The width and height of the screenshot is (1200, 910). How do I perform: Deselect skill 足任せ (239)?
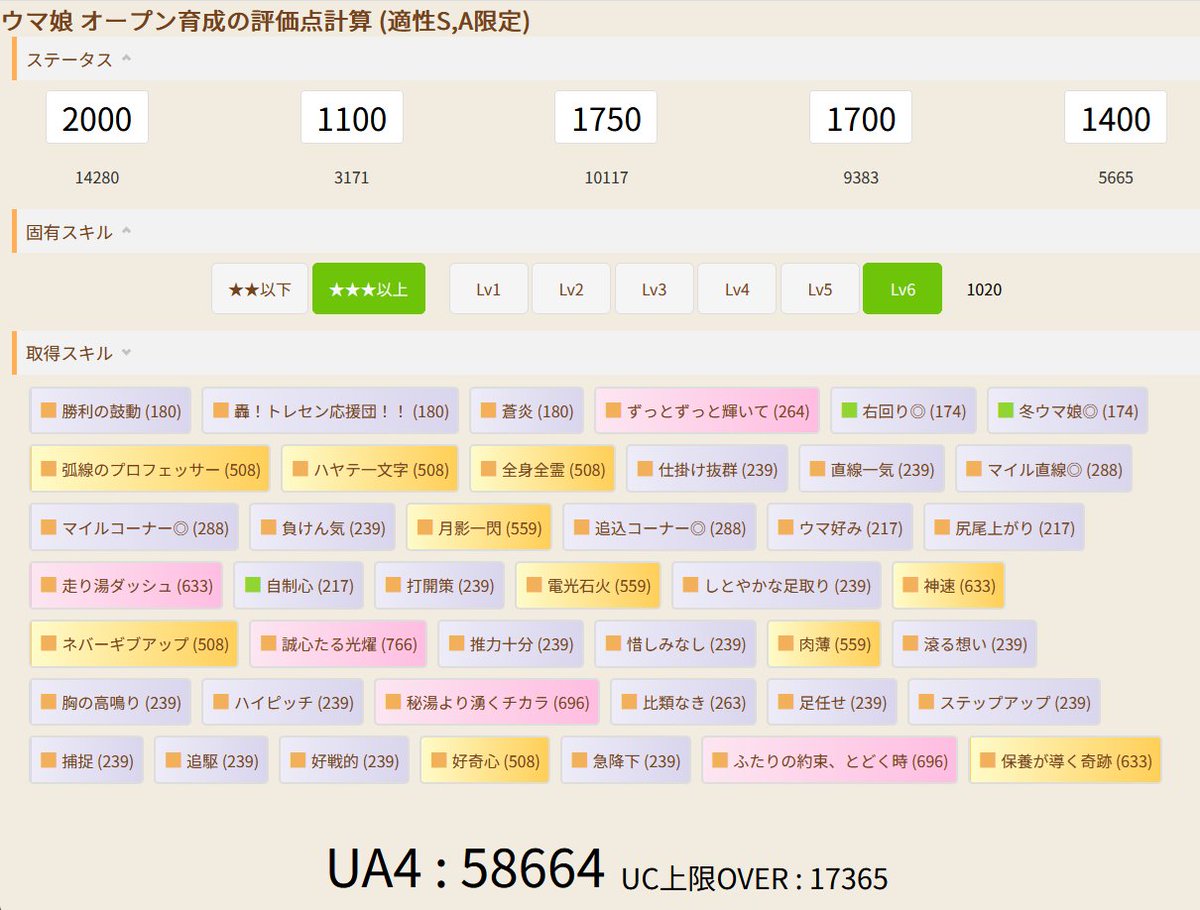[x=833, y=701]
